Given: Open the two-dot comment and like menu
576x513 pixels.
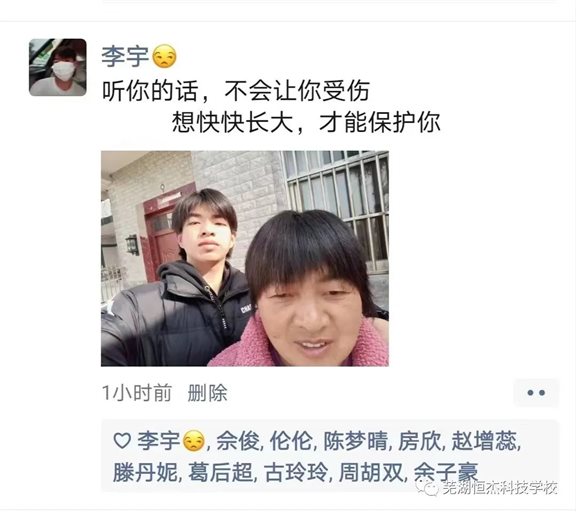Looking at the screenshot, I should (x=536, y=392).
